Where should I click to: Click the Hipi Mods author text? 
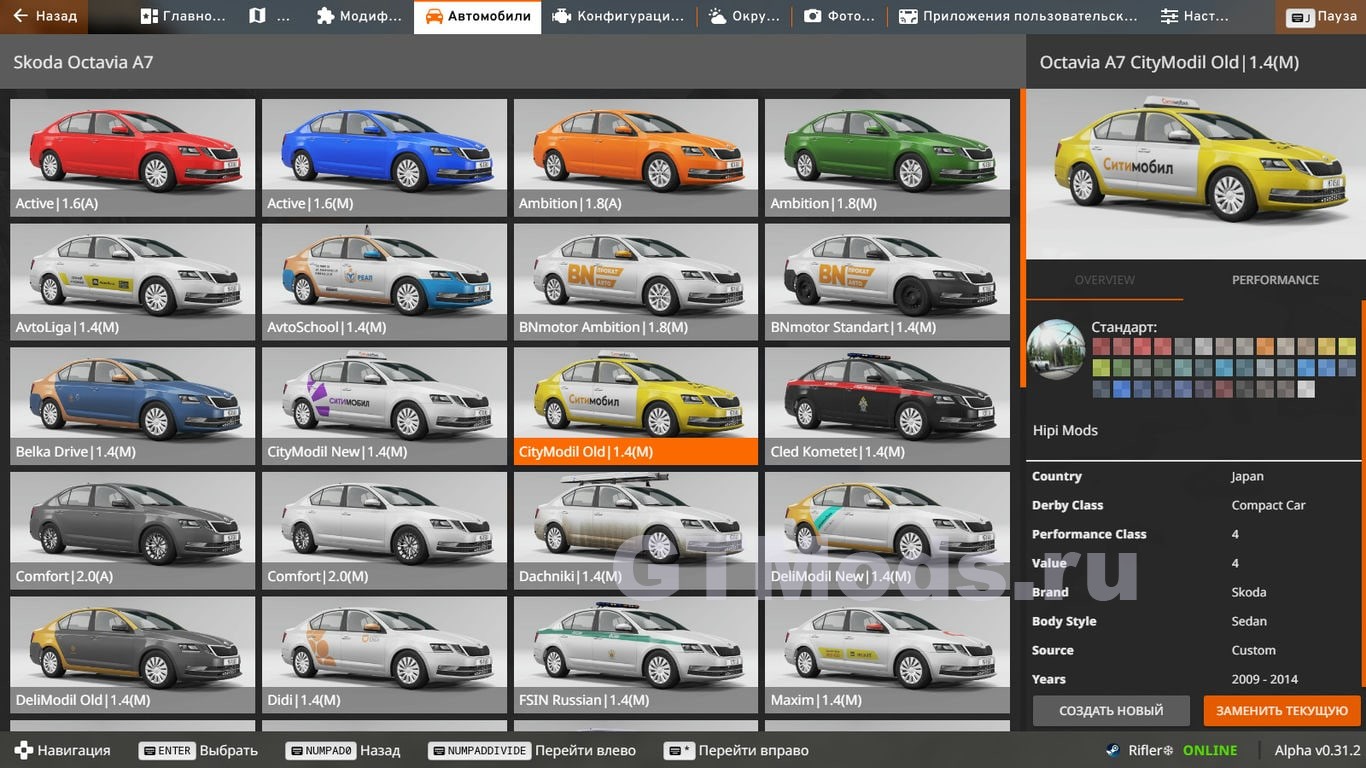(x=1065, y=431)
